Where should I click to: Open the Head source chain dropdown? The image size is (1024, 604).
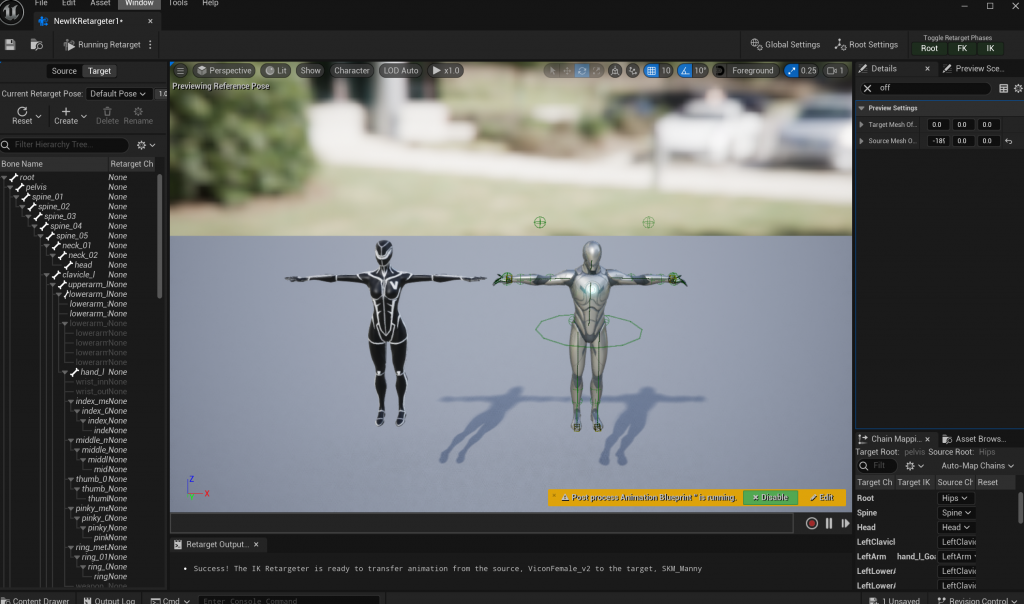click(956, 528)
